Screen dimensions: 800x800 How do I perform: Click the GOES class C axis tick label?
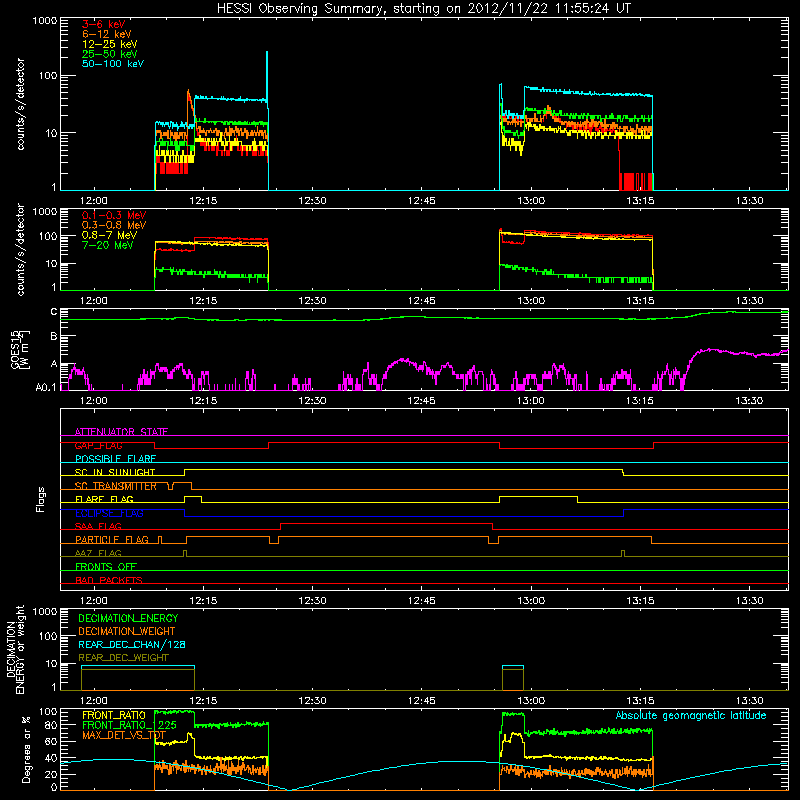tap(54, 312)
